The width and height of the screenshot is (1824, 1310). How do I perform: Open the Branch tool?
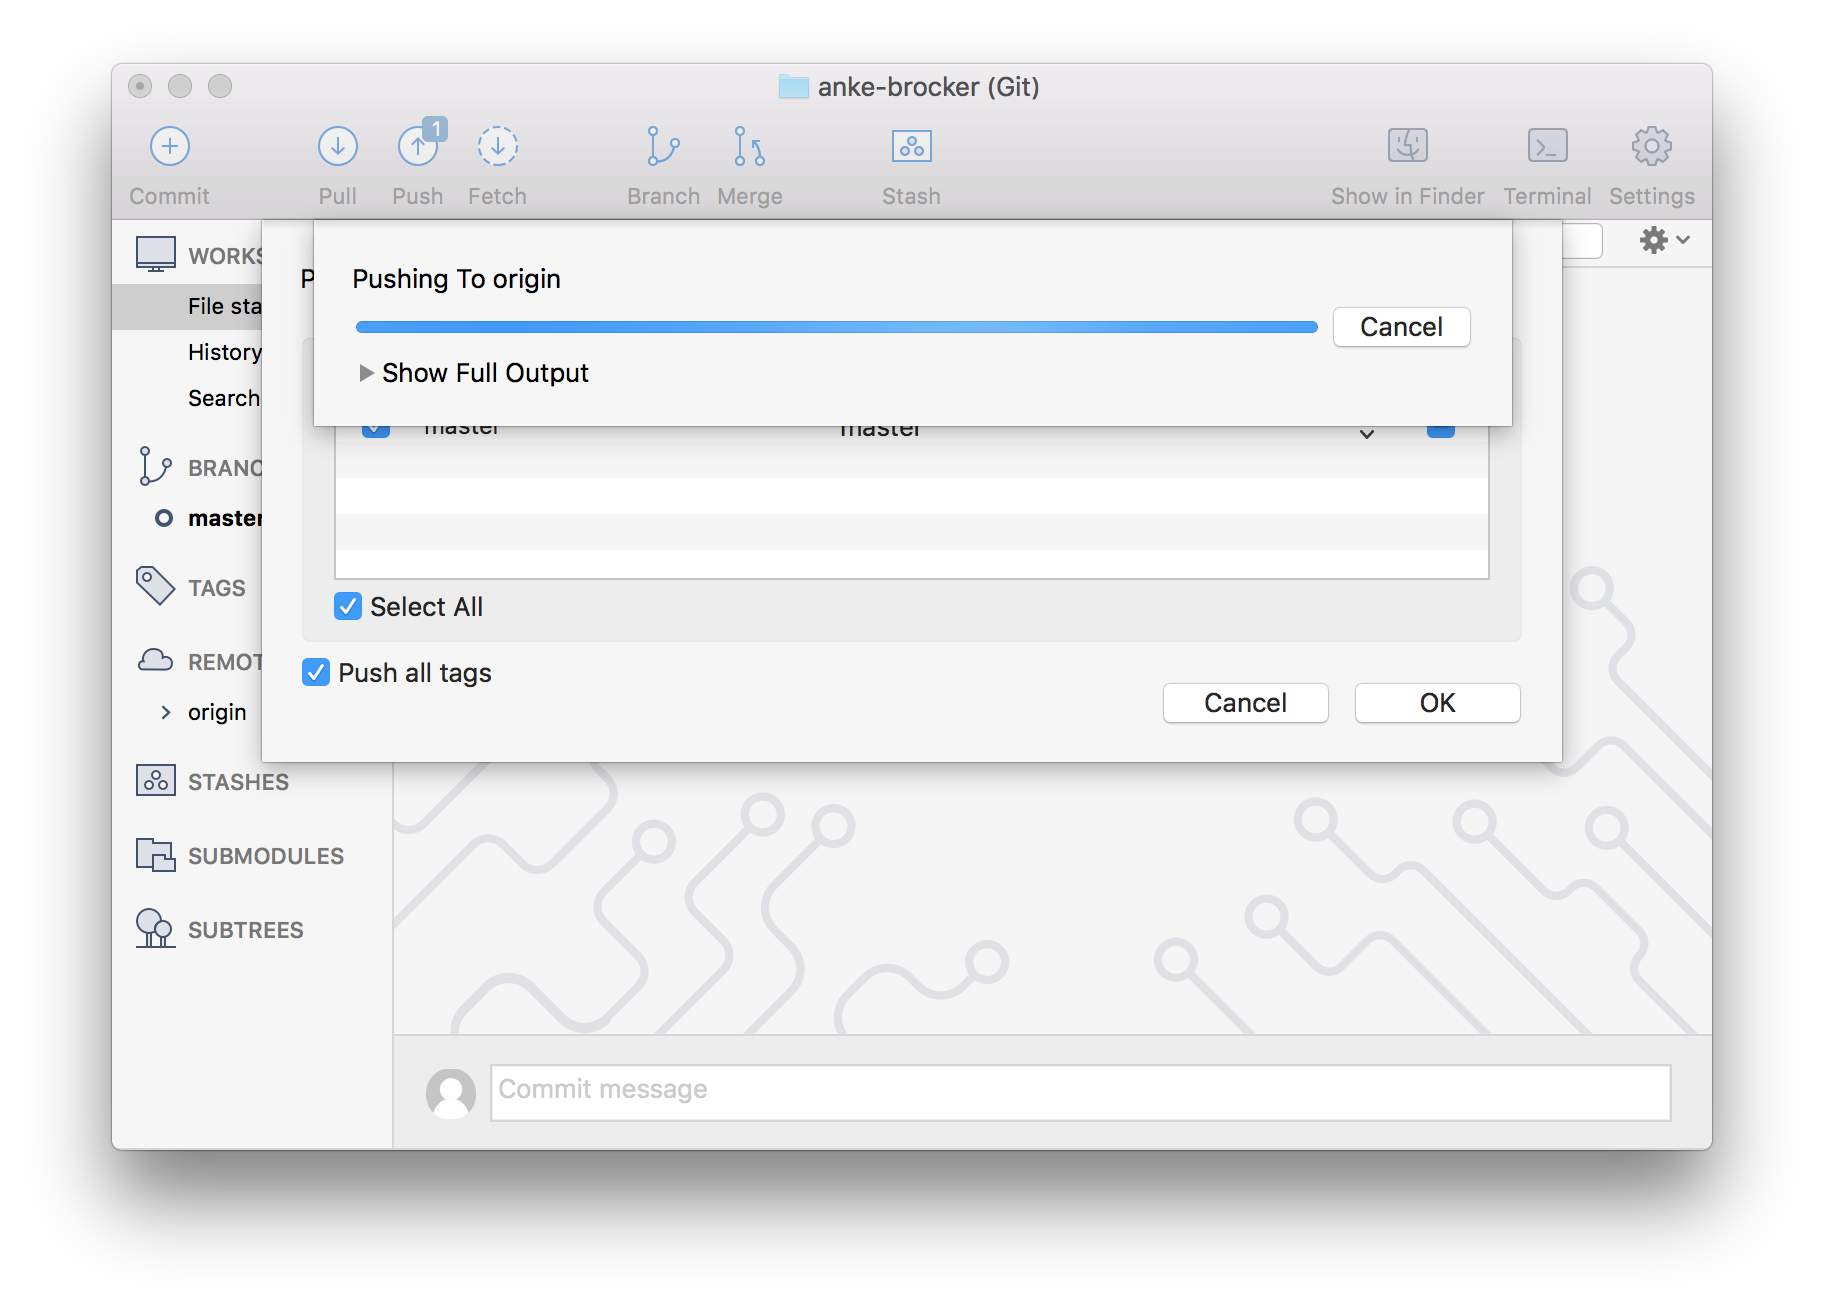tap(663, 147)
